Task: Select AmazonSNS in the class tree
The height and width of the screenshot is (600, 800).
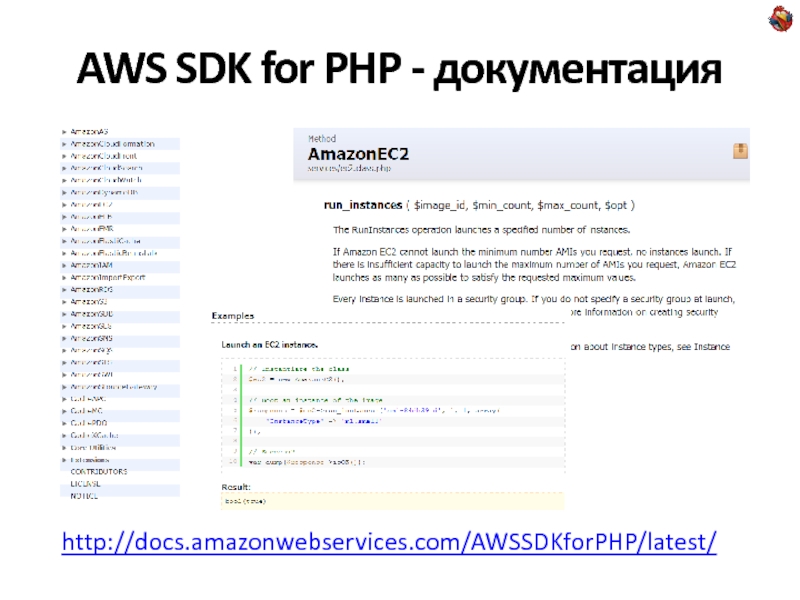Action: (91, 338)
